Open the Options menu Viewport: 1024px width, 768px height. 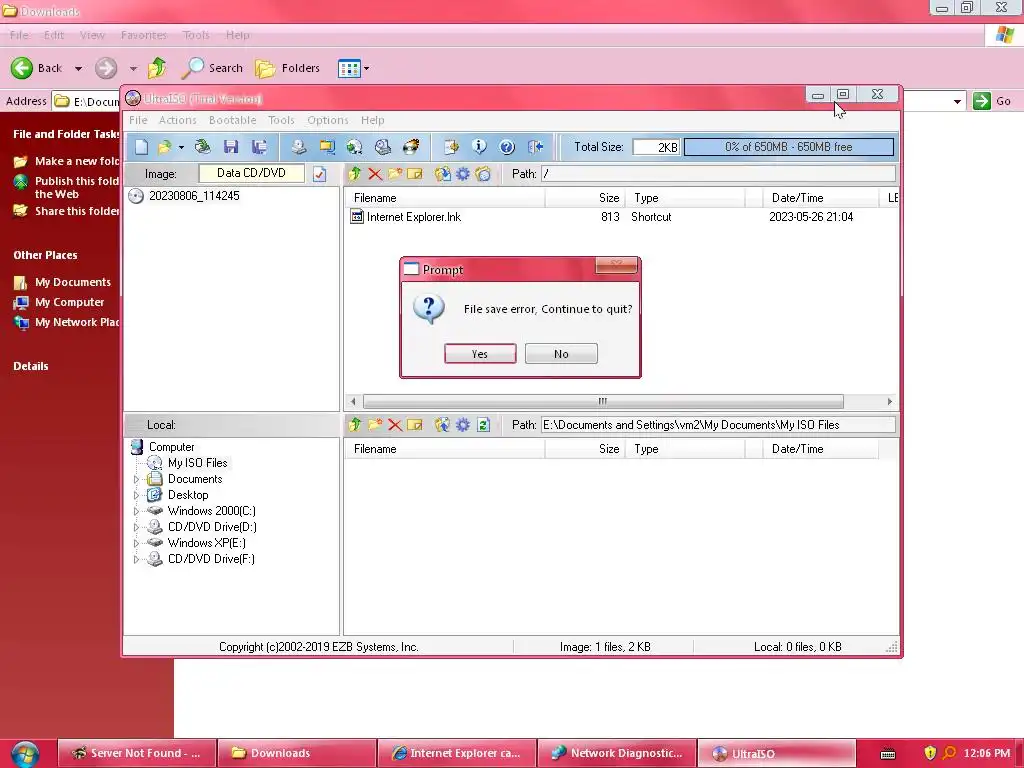coord(328,120)
